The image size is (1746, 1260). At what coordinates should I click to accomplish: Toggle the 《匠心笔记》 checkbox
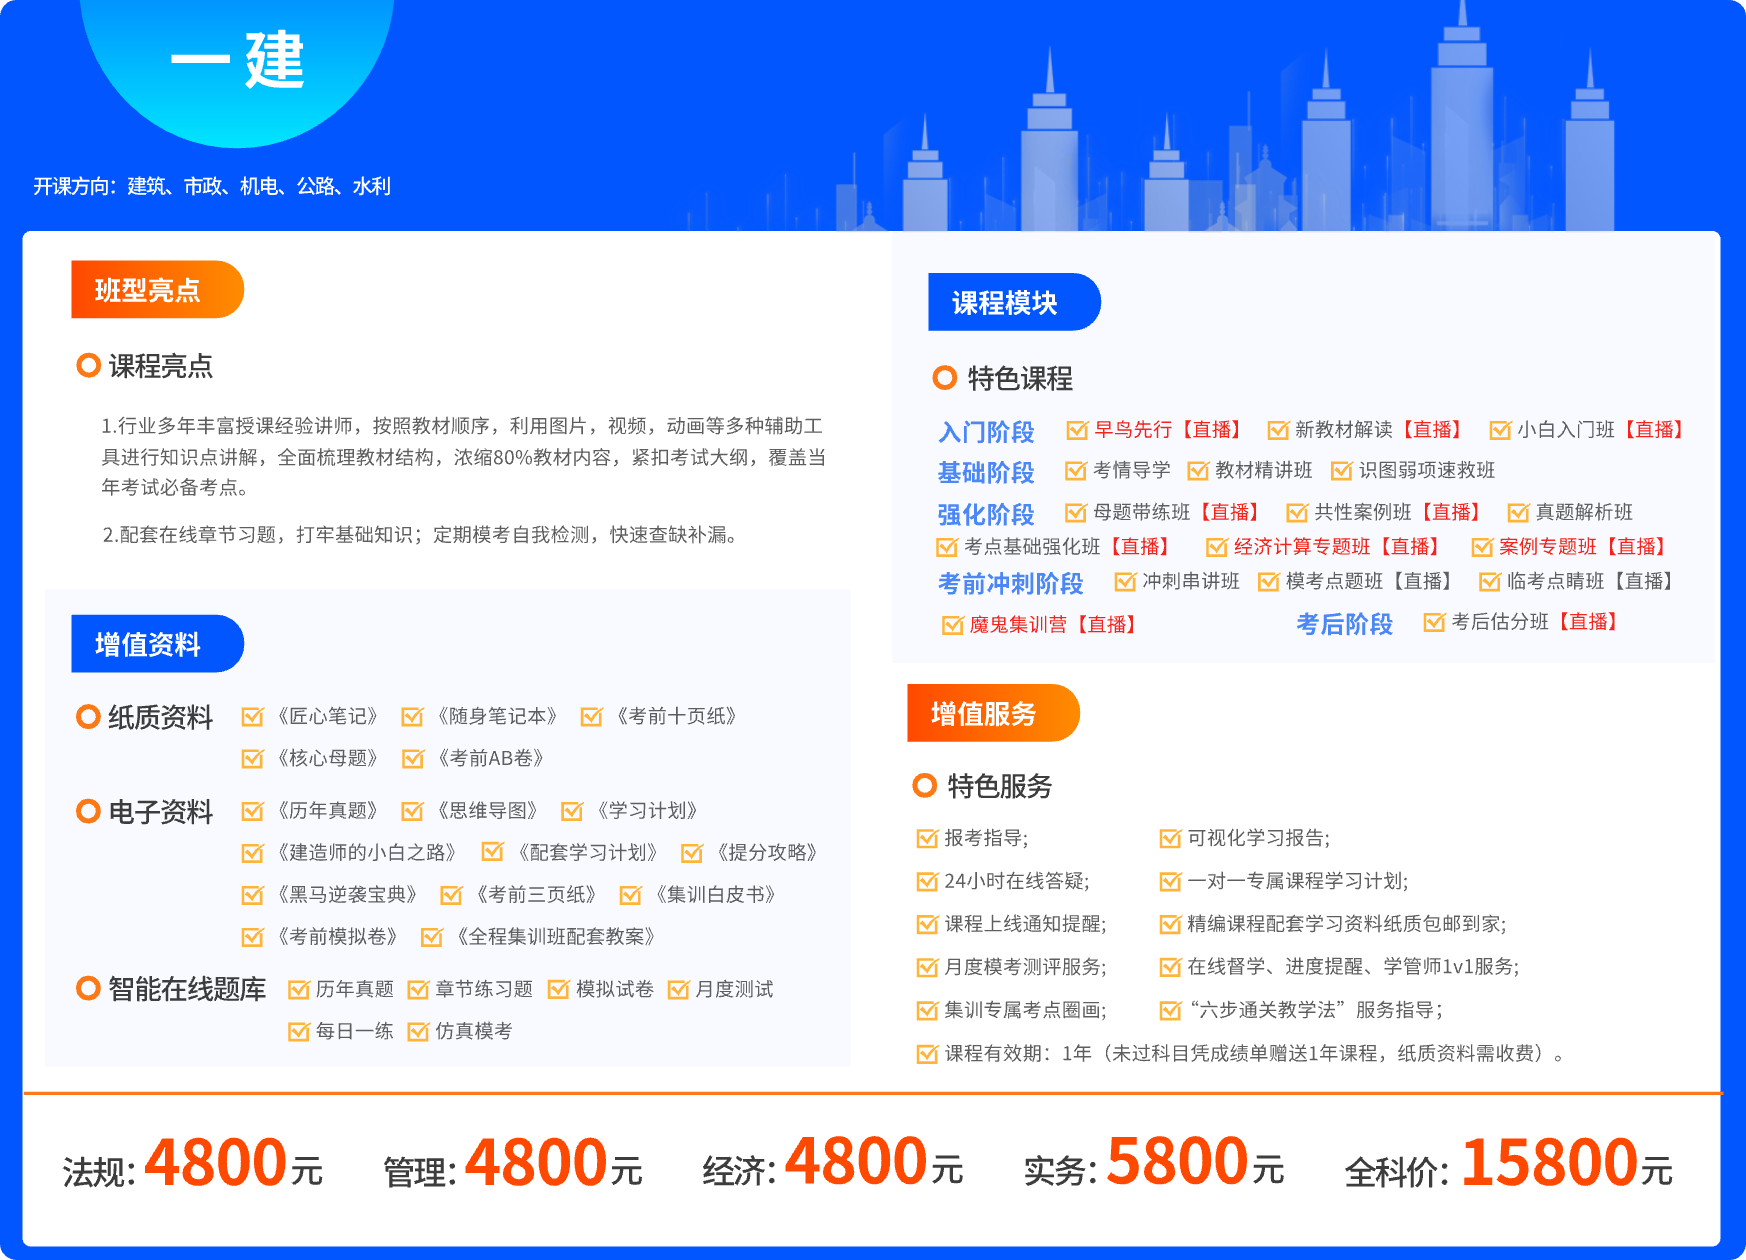point(252,716)
